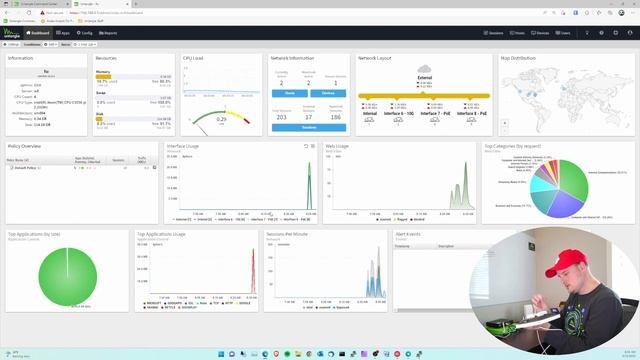
Task: Toggle Interface 8 - PoE in Interface Usage legend
Action: point(296,220)
